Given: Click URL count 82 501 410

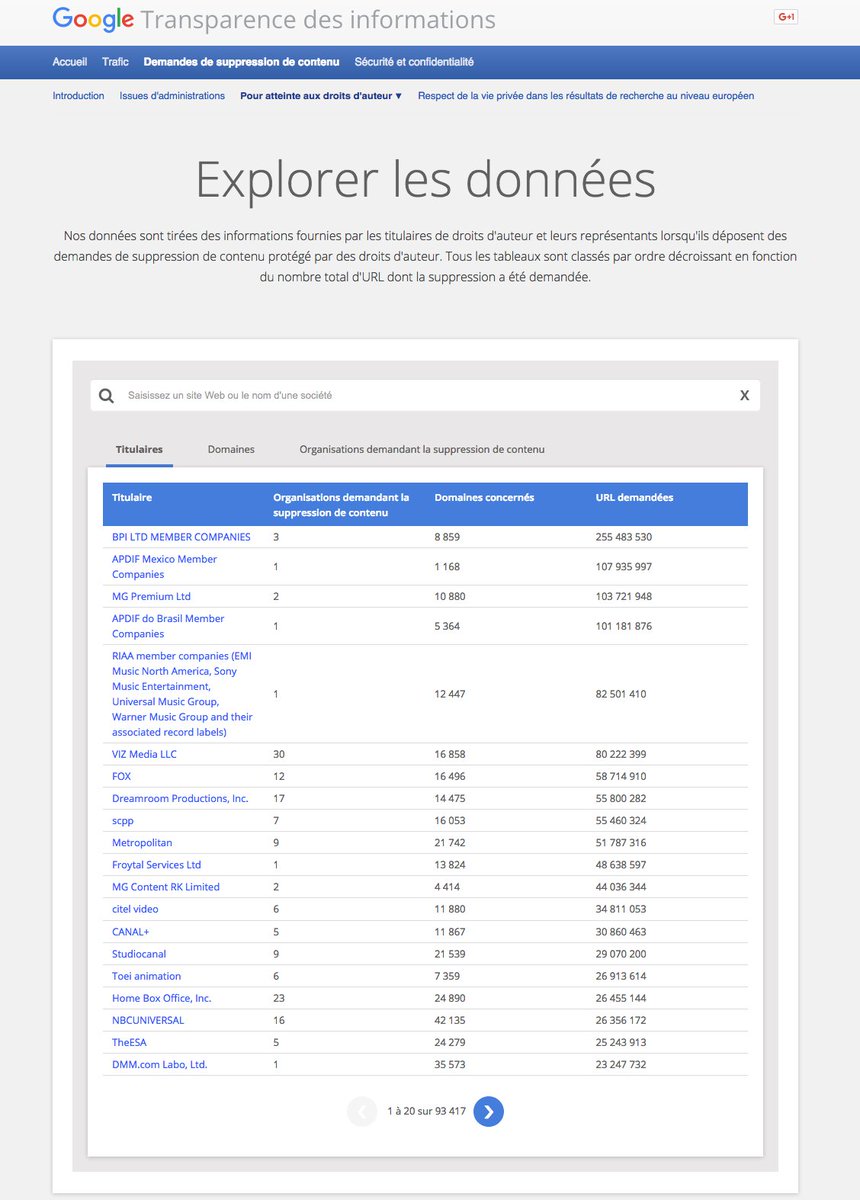Looking at the screenshot, I should click(x=621, y=694).
